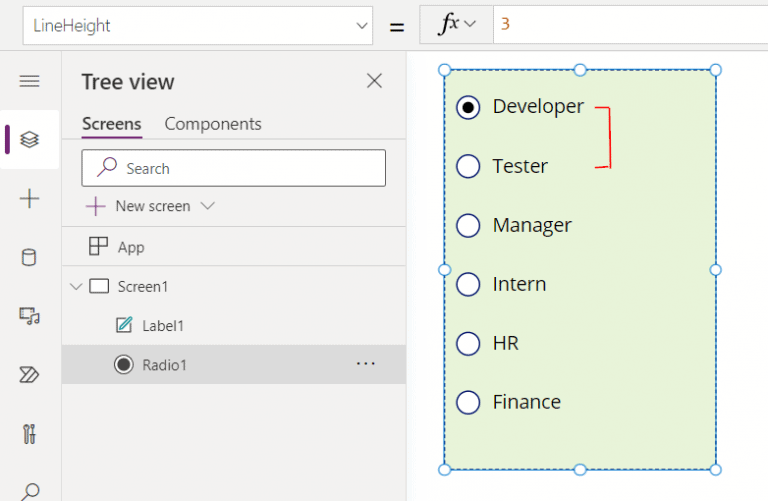The width and height of the screenshot is (768, 501).
Task: Open the hamburger menu icon
Action: click(x=29, y=81)
